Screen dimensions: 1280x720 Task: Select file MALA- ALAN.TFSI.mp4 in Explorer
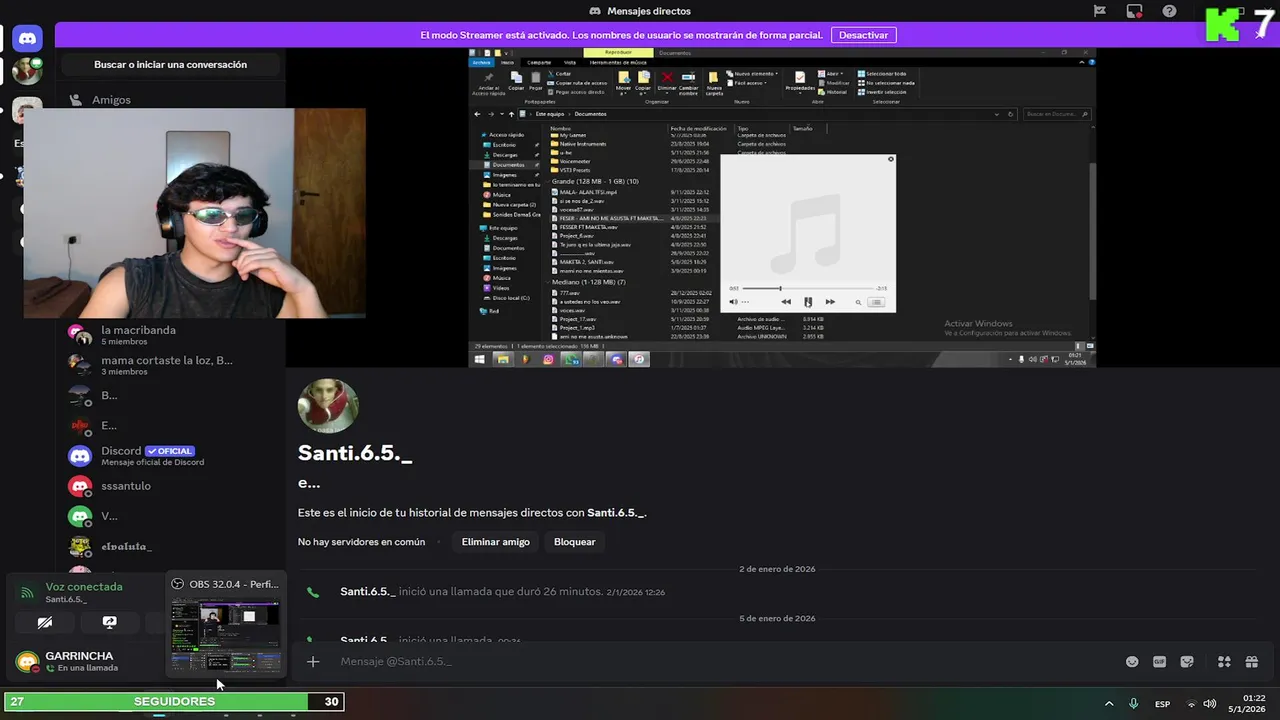(x=588, y=192)
